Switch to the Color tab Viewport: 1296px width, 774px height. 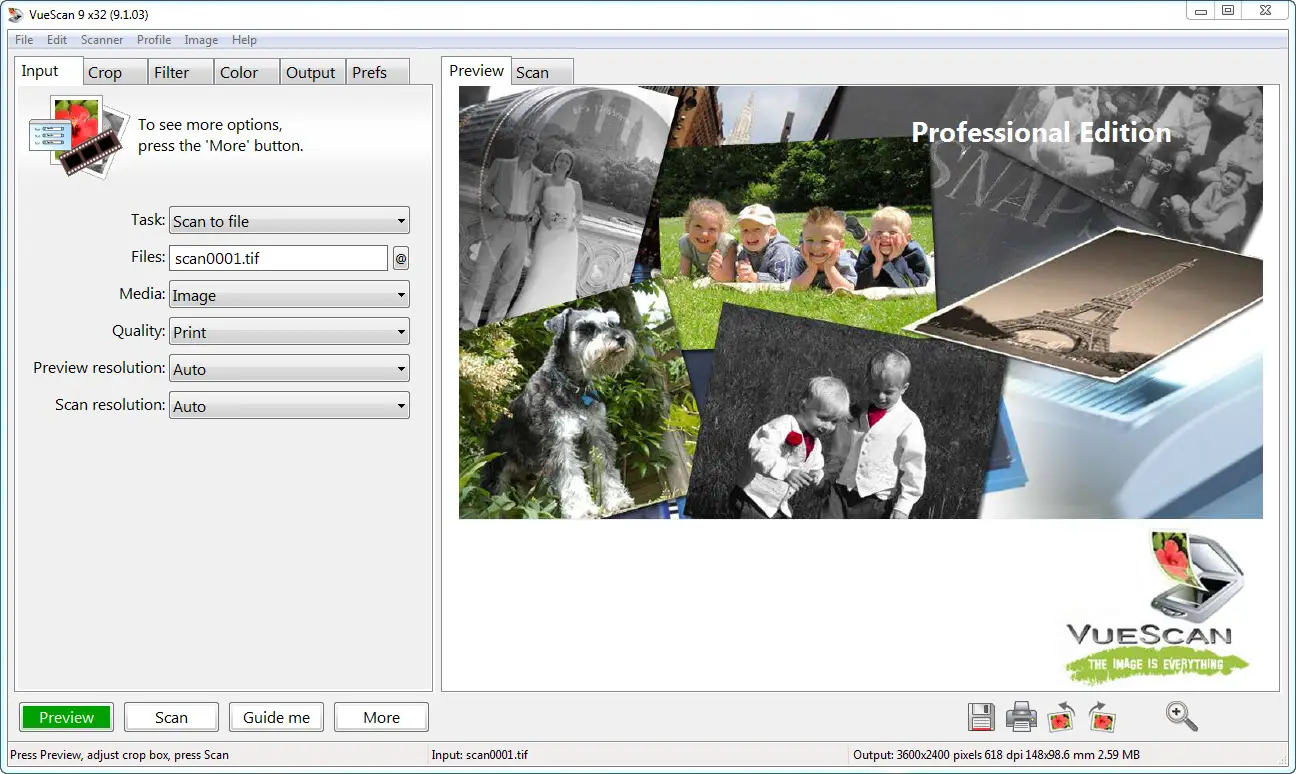pyautogui.click(x=247, y=72)
